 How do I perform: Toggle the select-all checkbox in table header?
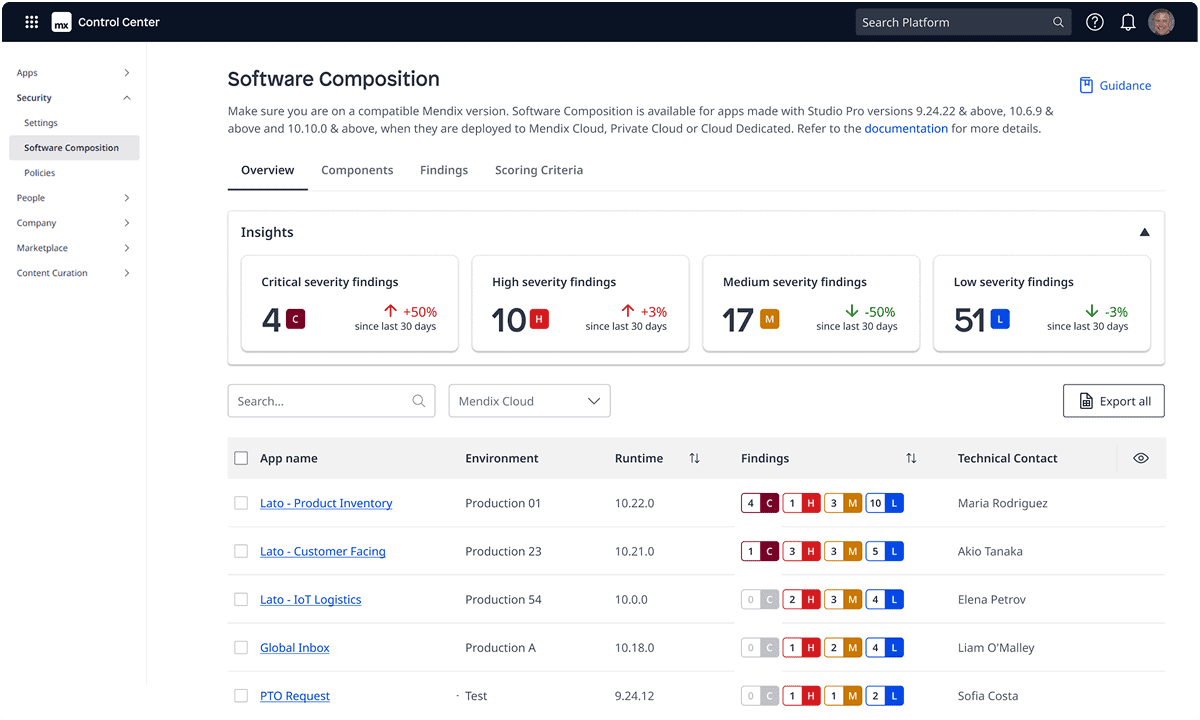[241, 458]
